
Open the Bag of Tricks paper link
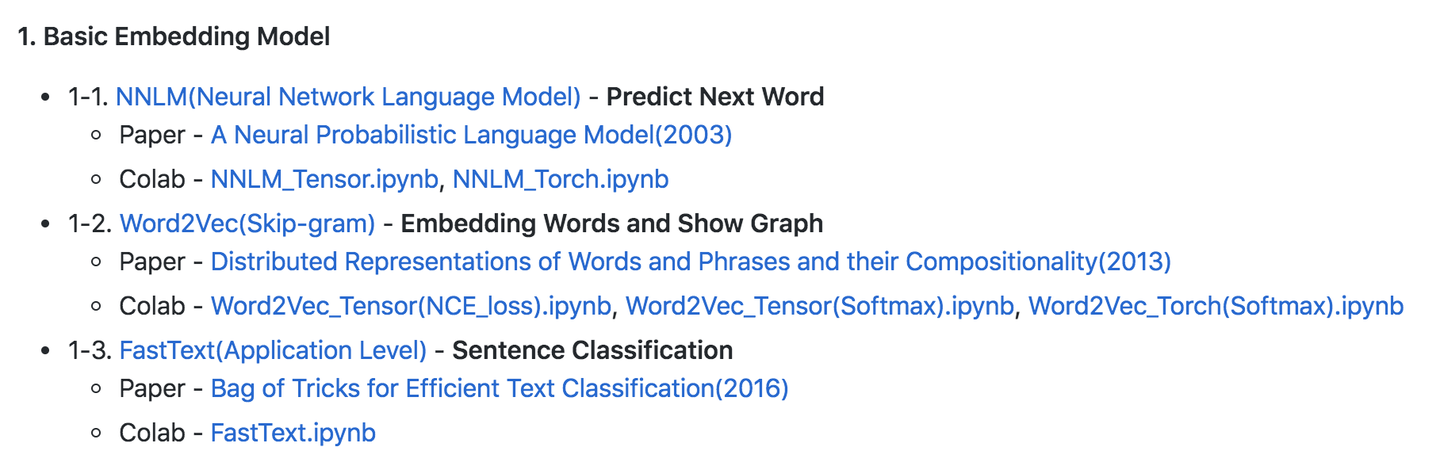[x=499, y=389]
